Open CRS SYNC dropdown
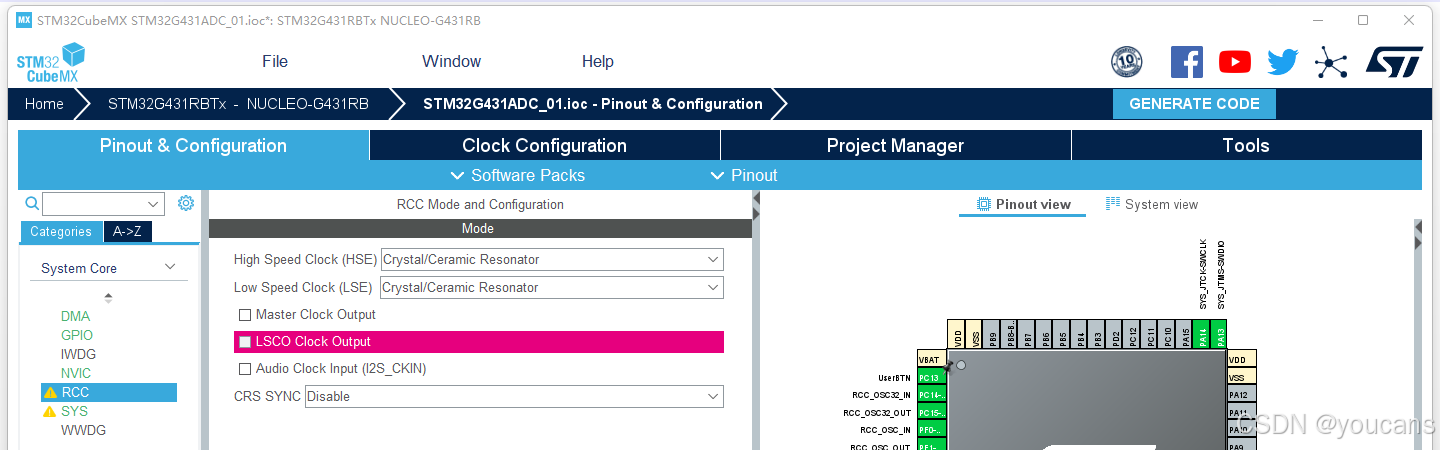 pos(514,397)
